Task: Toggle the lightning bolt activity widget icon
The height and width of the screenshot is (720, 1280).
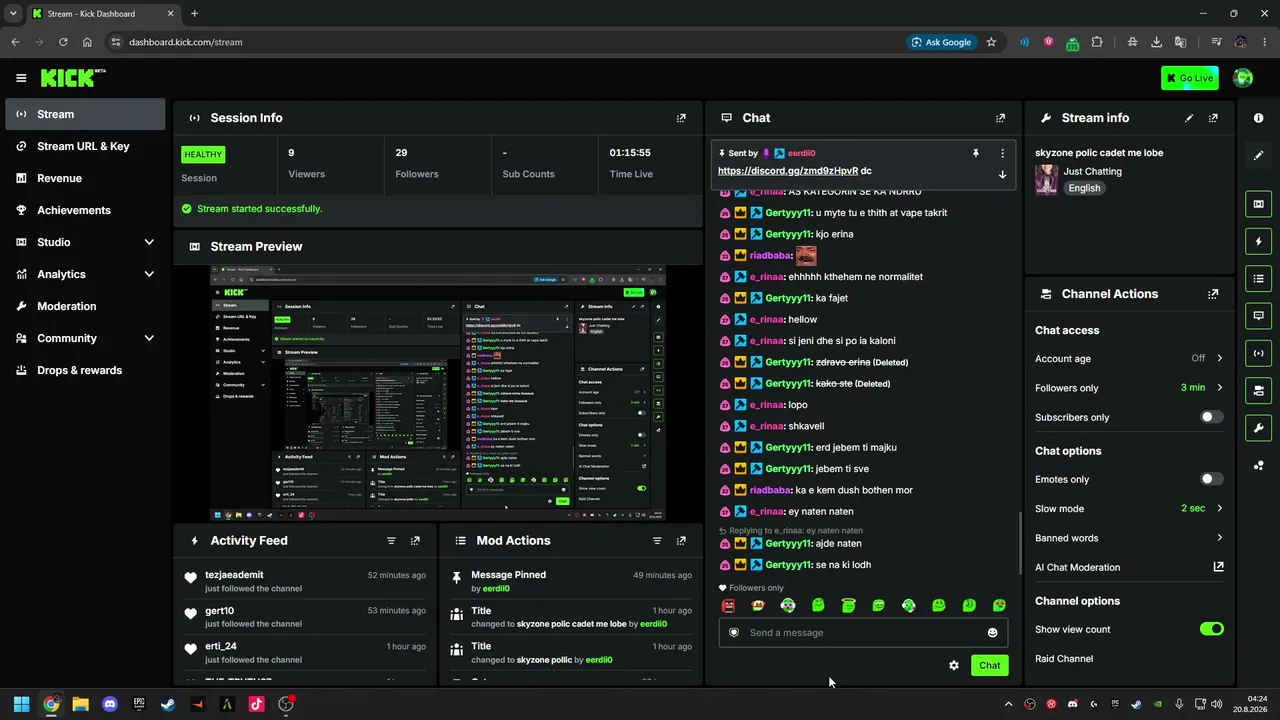Action: point(1258,241)
